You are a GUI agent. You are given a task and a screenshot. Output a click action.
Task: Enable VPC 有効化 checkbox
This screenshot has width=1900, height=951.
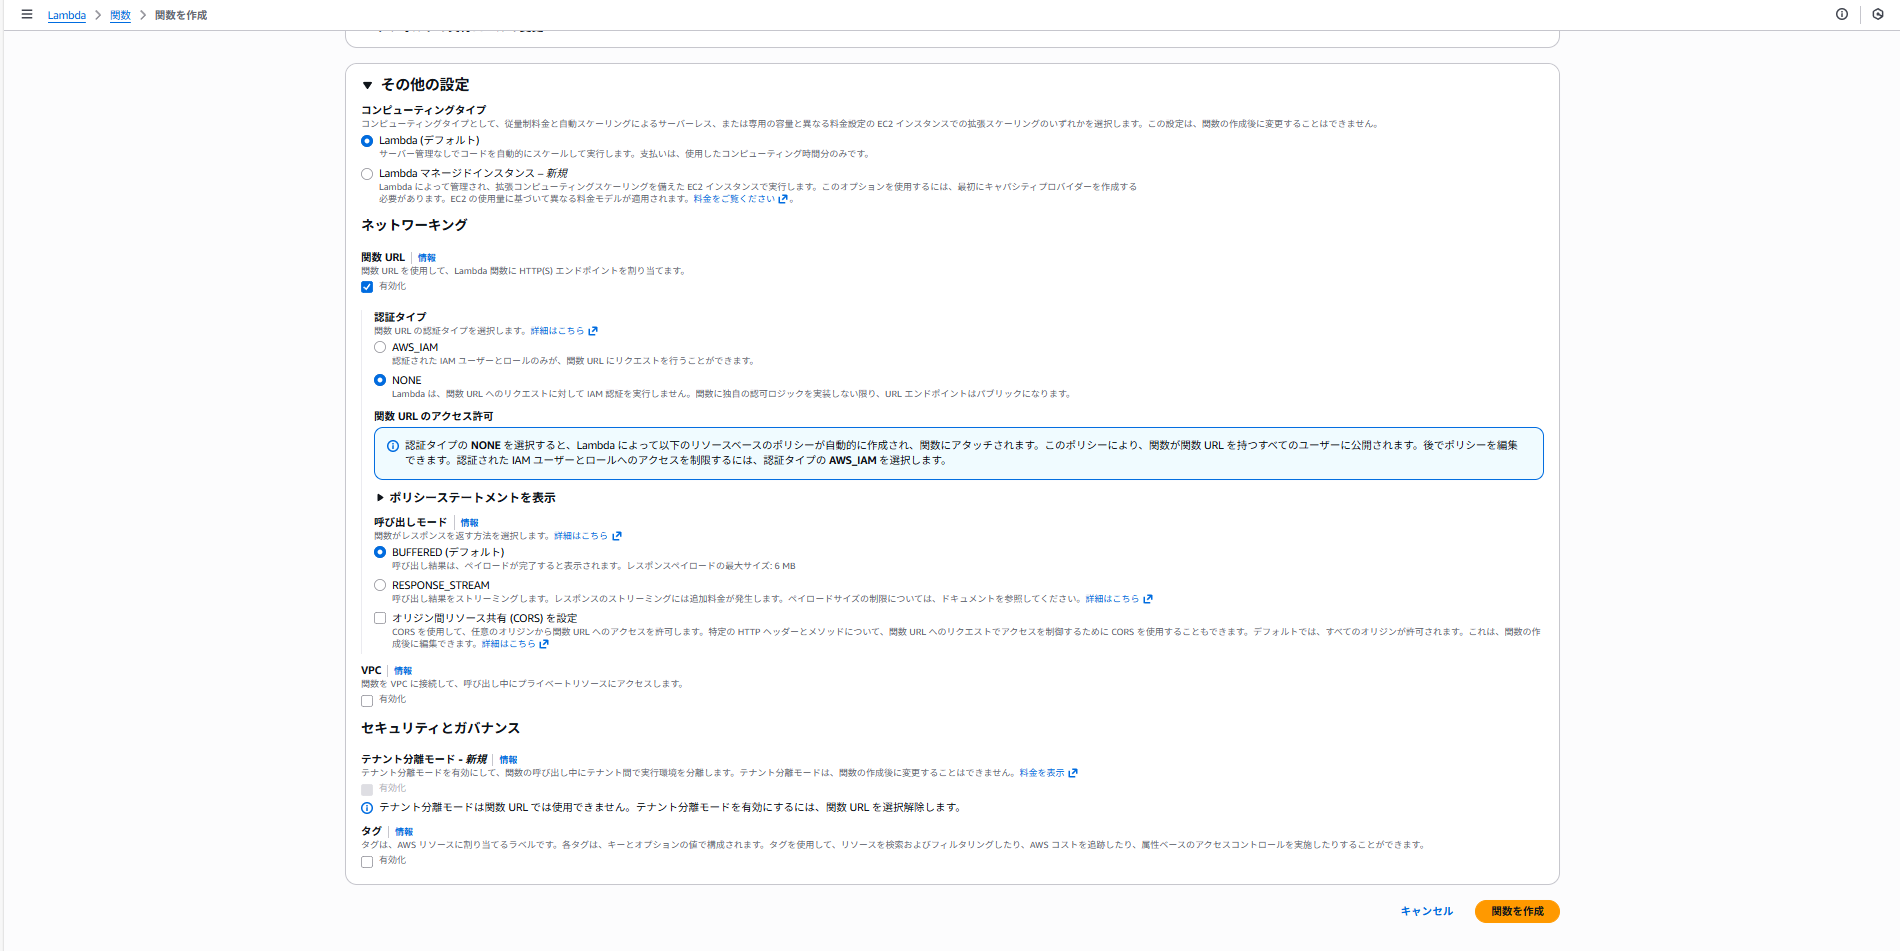(x=367, y=701)
